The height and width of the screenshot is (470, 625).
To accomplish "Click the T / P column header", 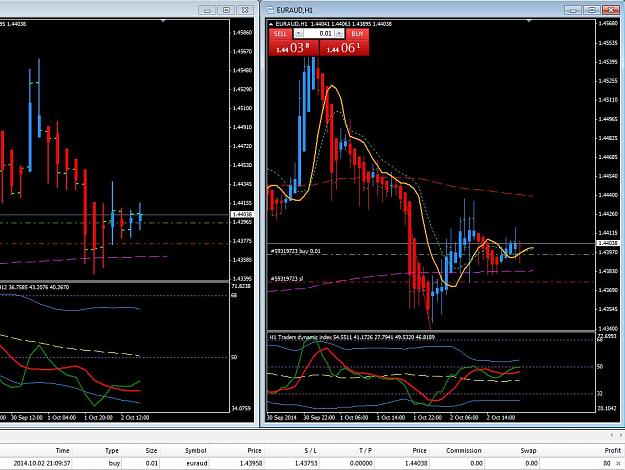I will tap(365, 450).
